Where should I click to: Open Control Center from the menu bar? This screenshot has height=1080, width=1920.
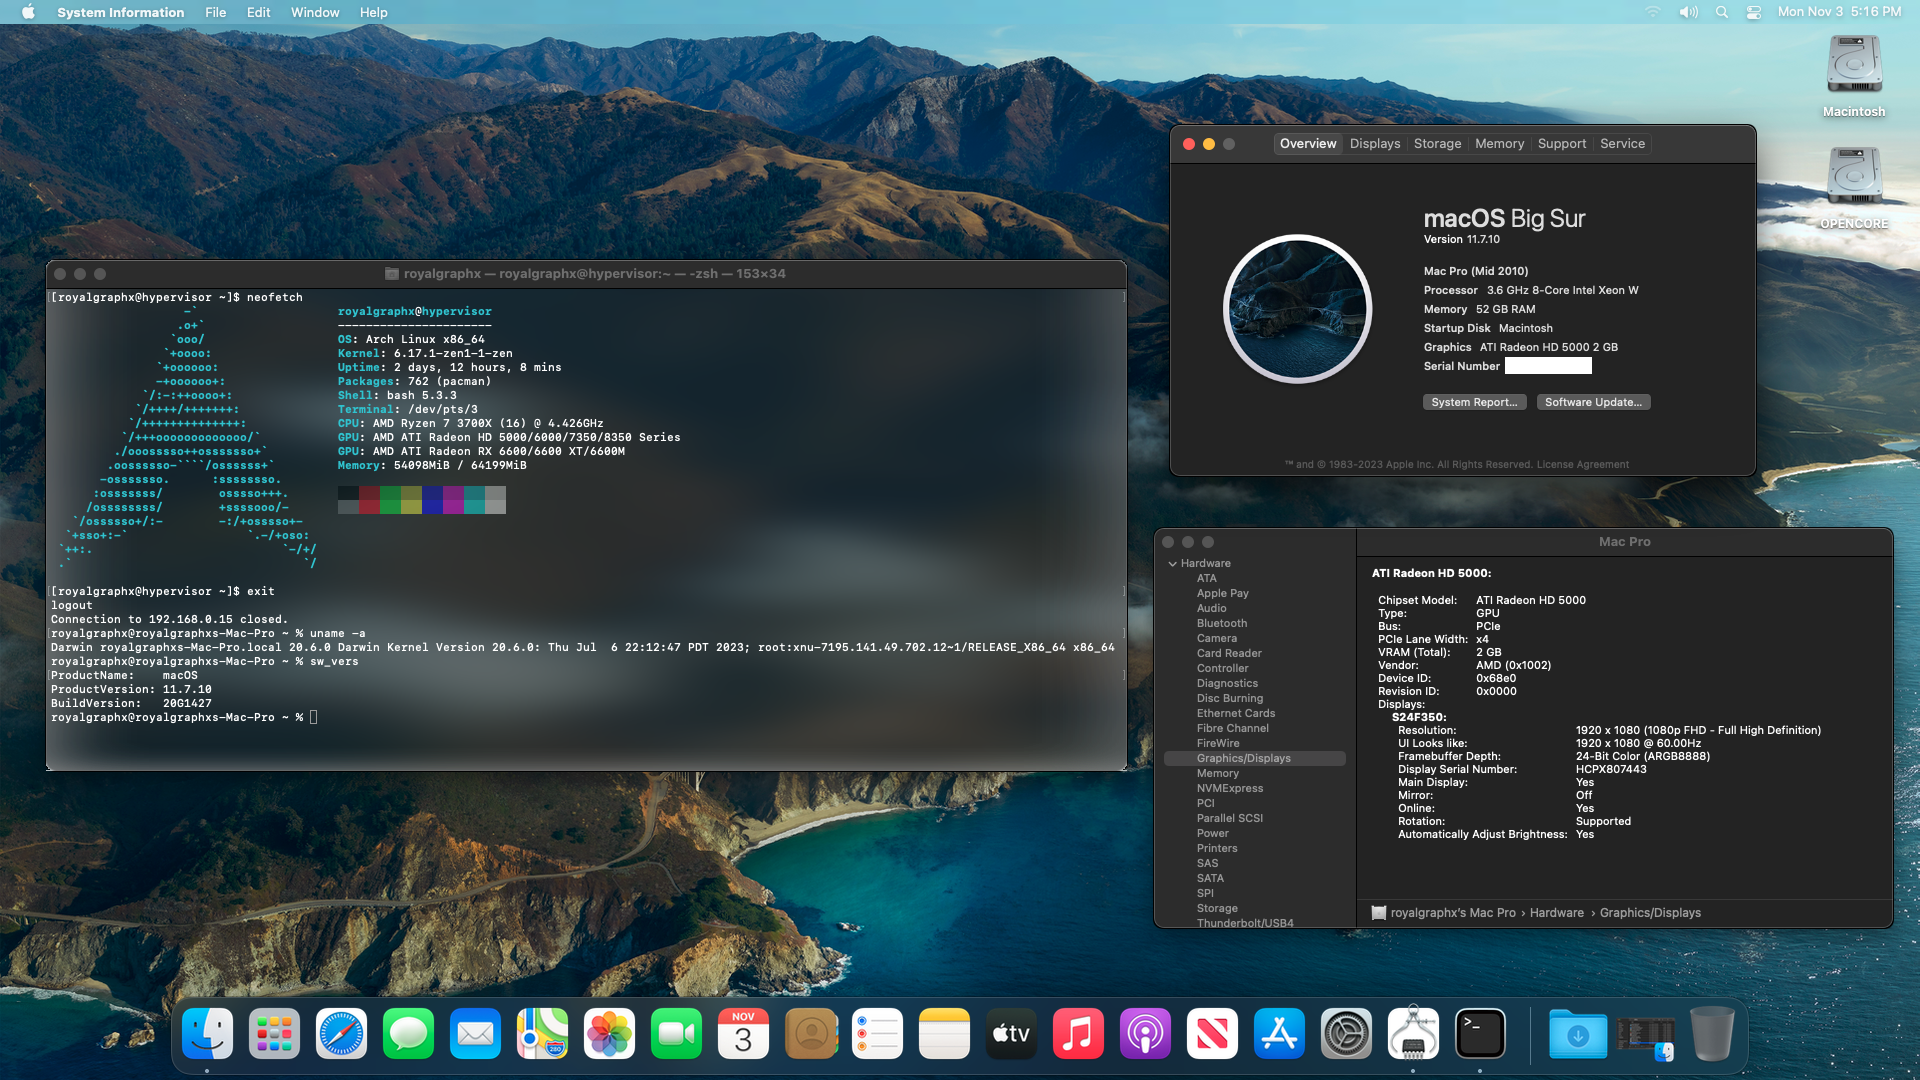click(x=1754, y=12)
